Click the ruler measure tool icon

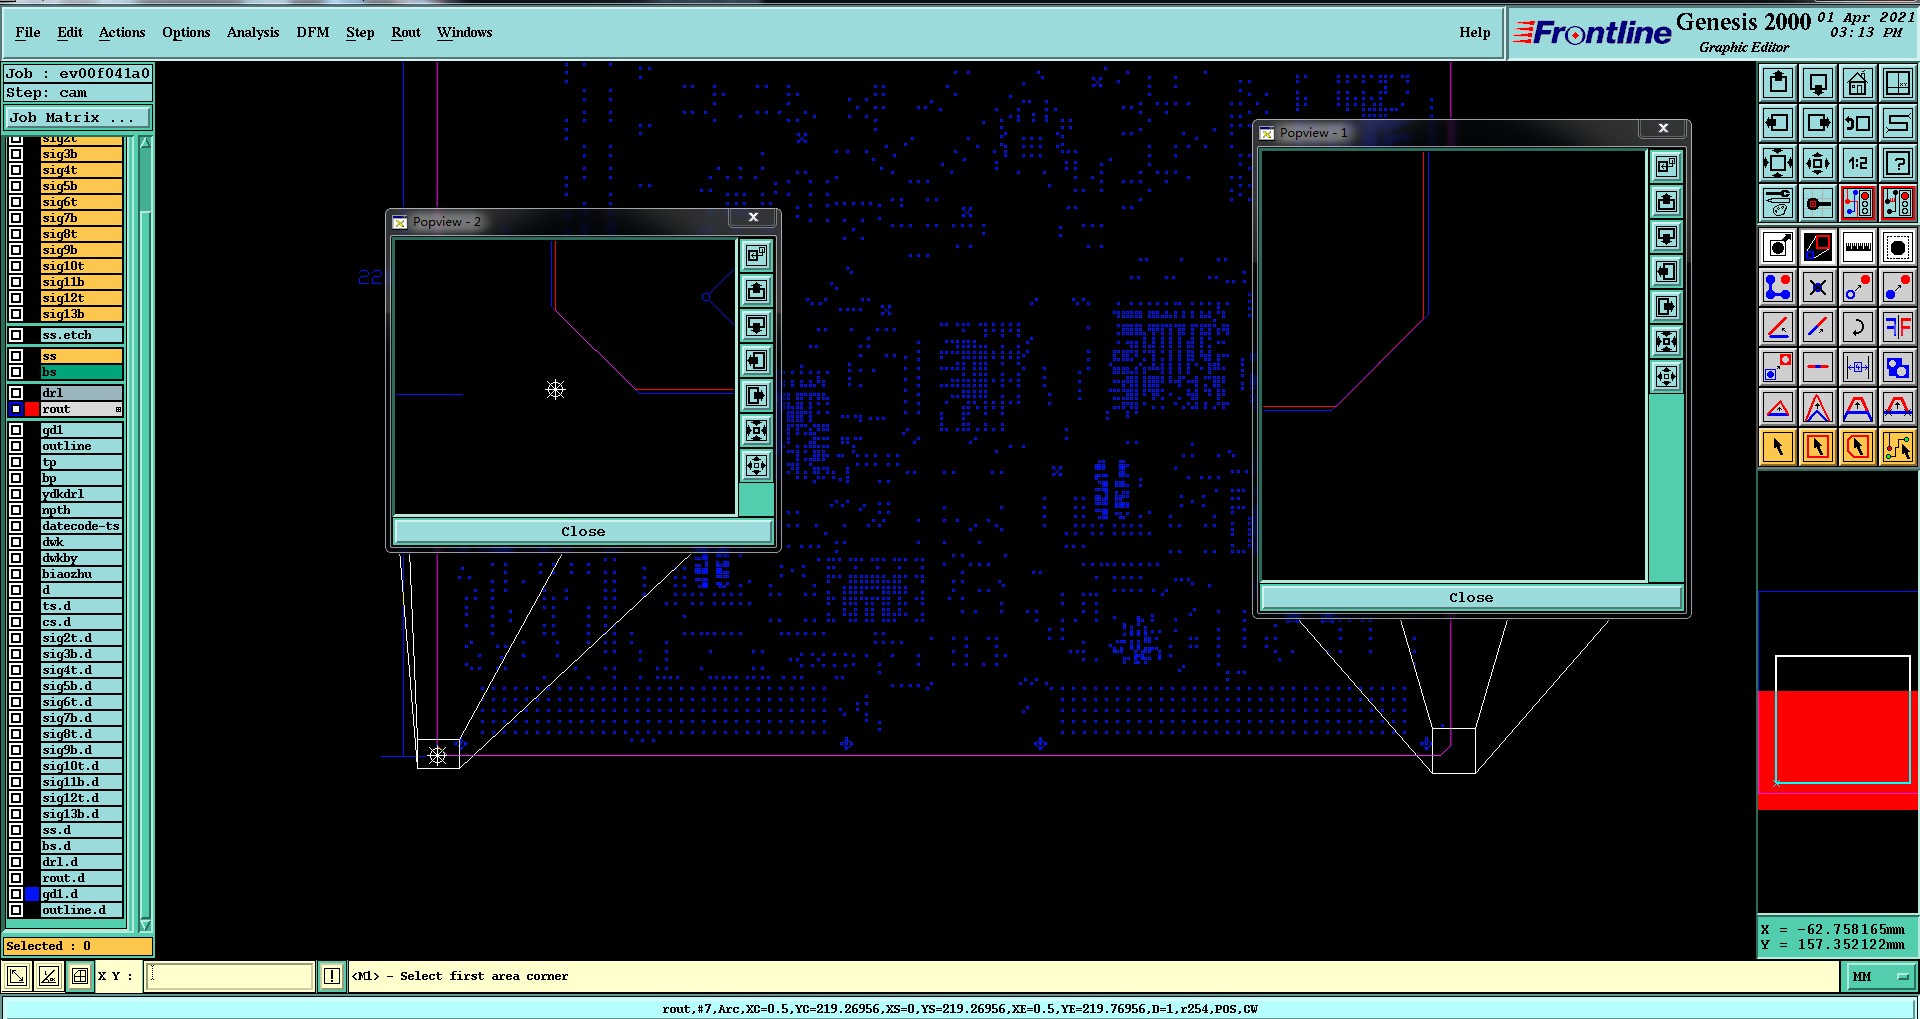pos(1858,246)
